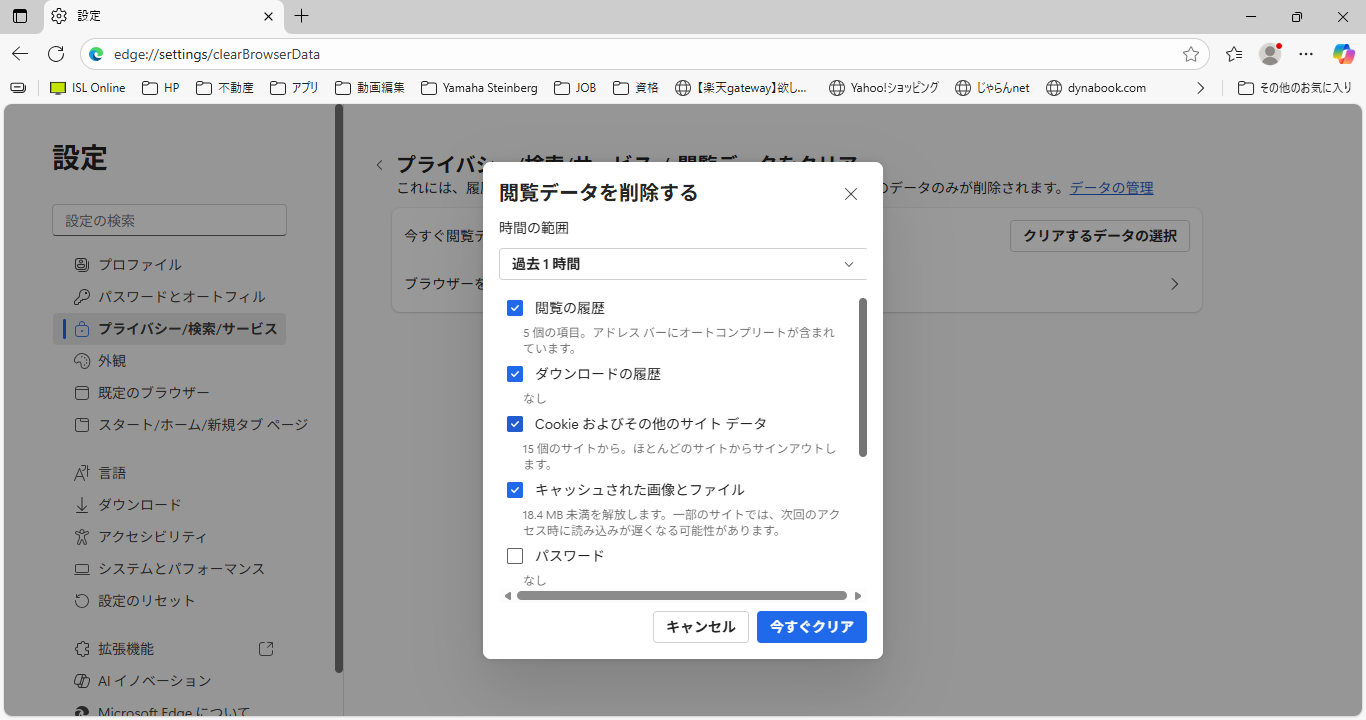Enable the パスワード checkbox
The height and width of the screenshot is (720, 1366).
(x=515, y=556)
